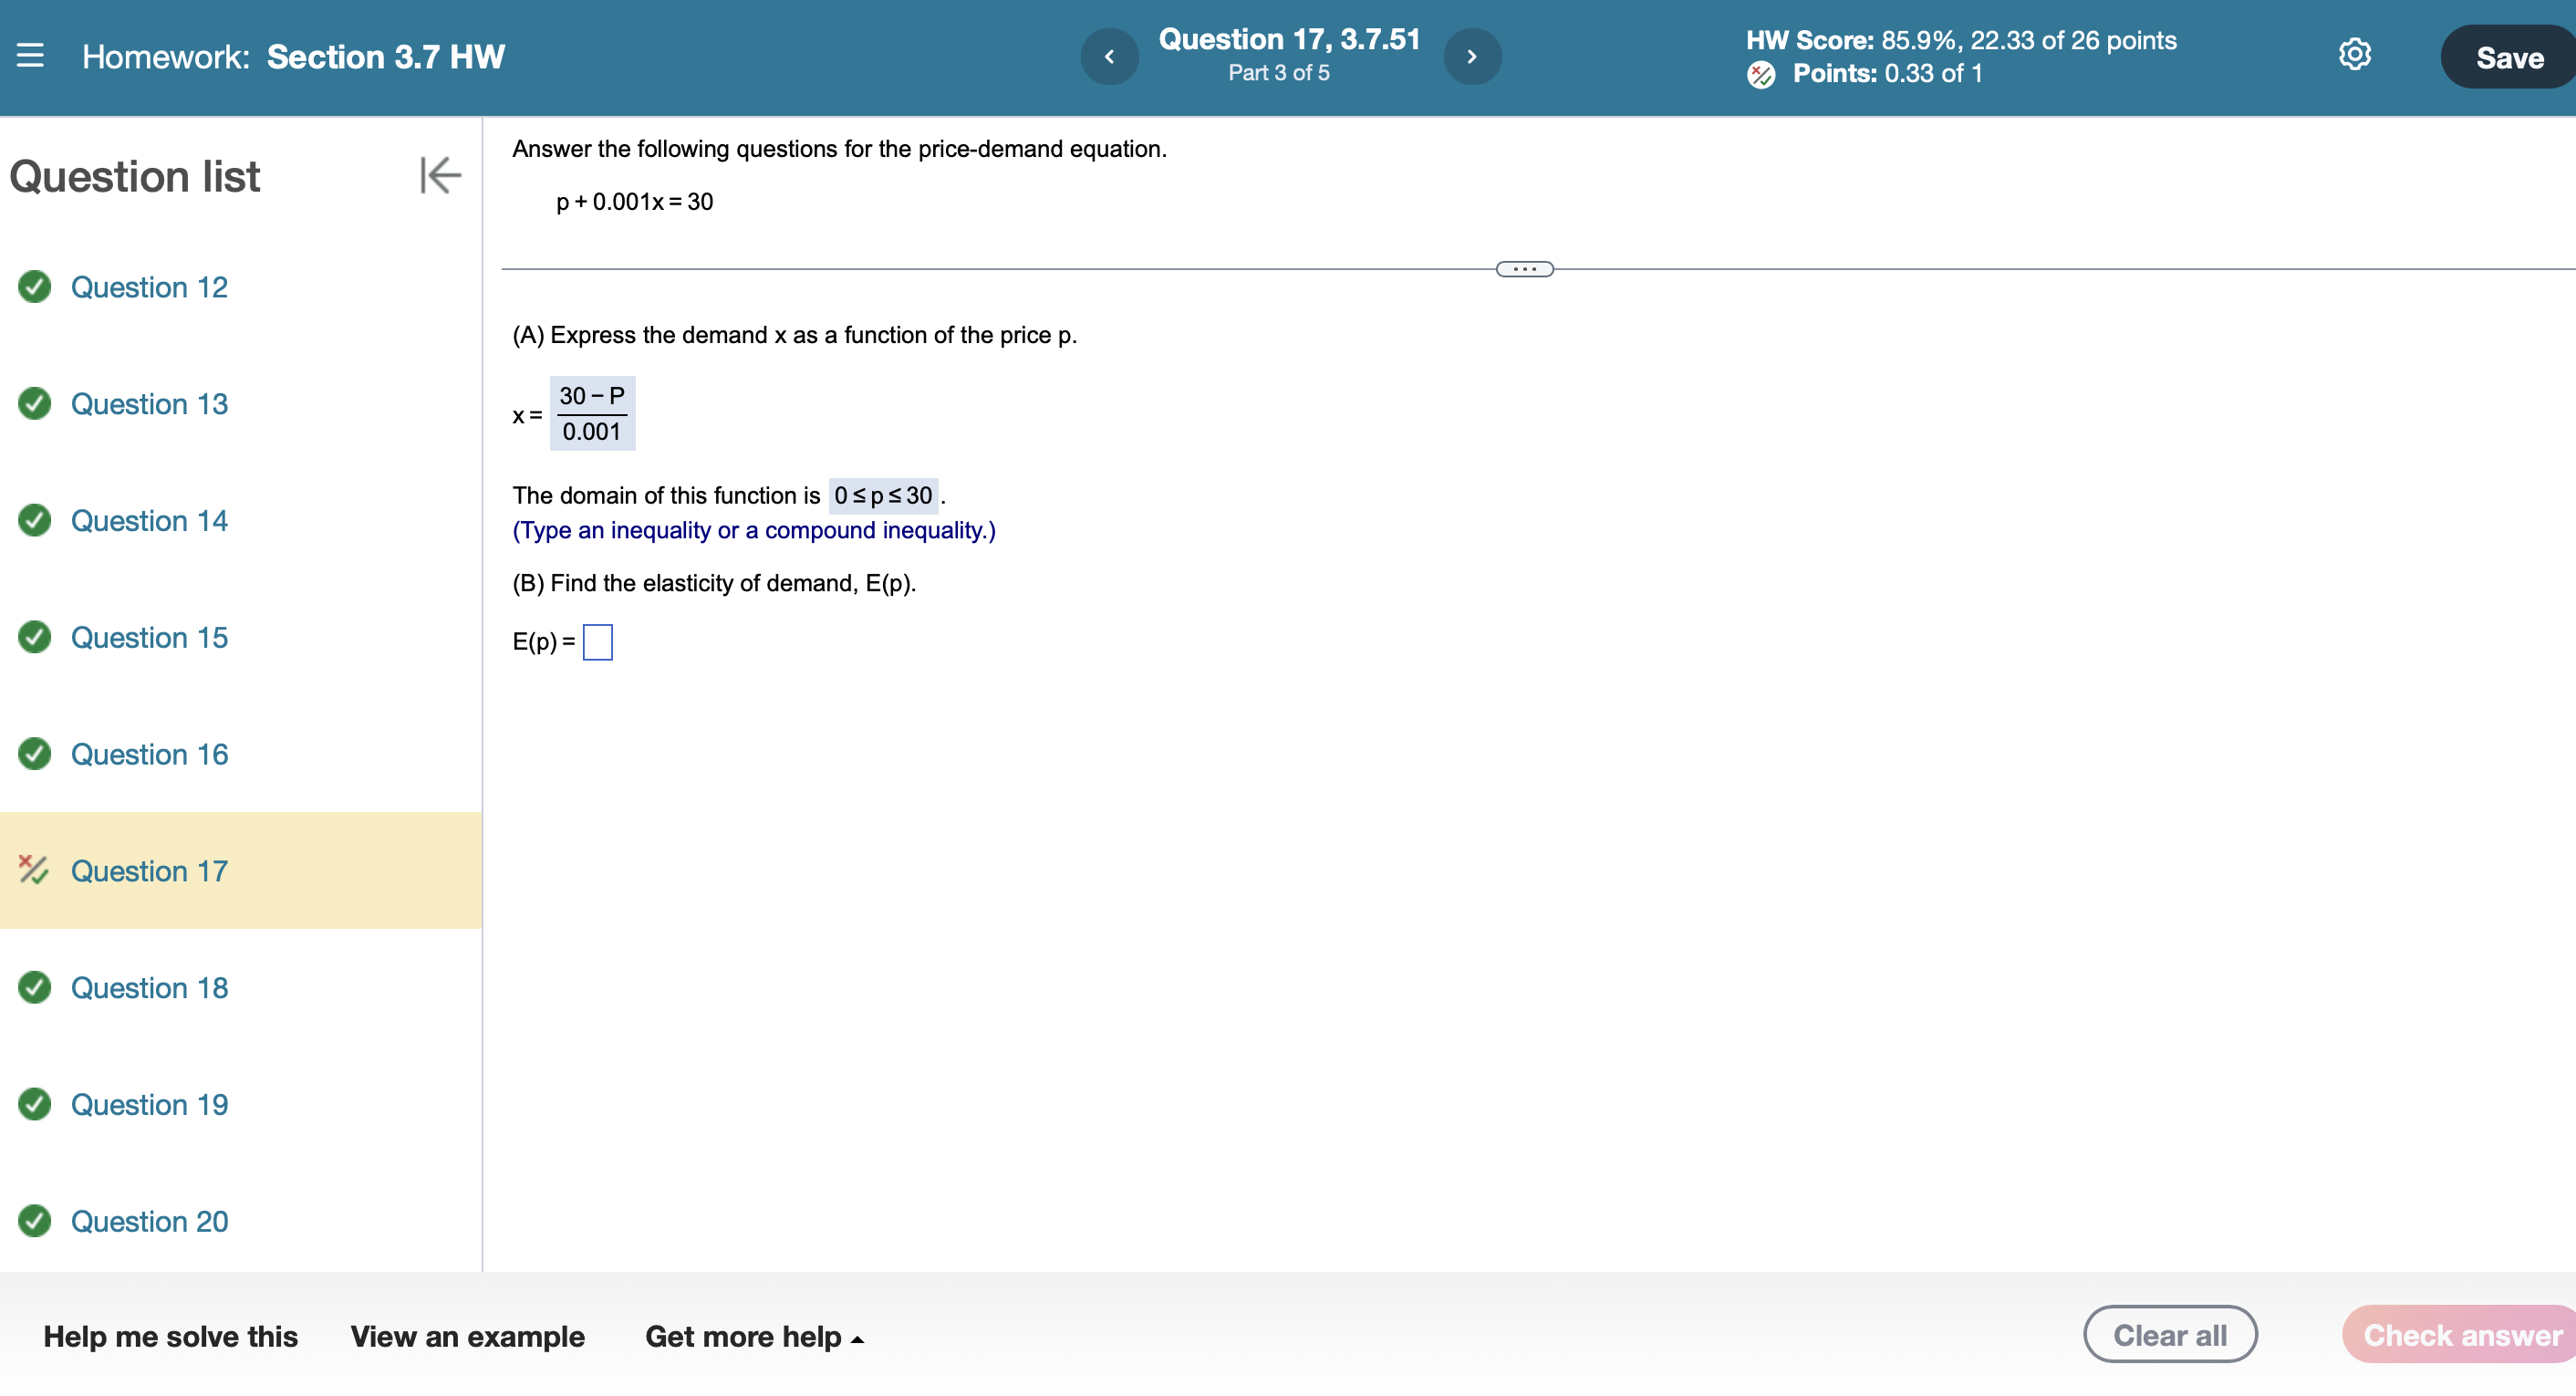Click the points partial-credit status icon
The image size is (2576, 1396).
1761,74
